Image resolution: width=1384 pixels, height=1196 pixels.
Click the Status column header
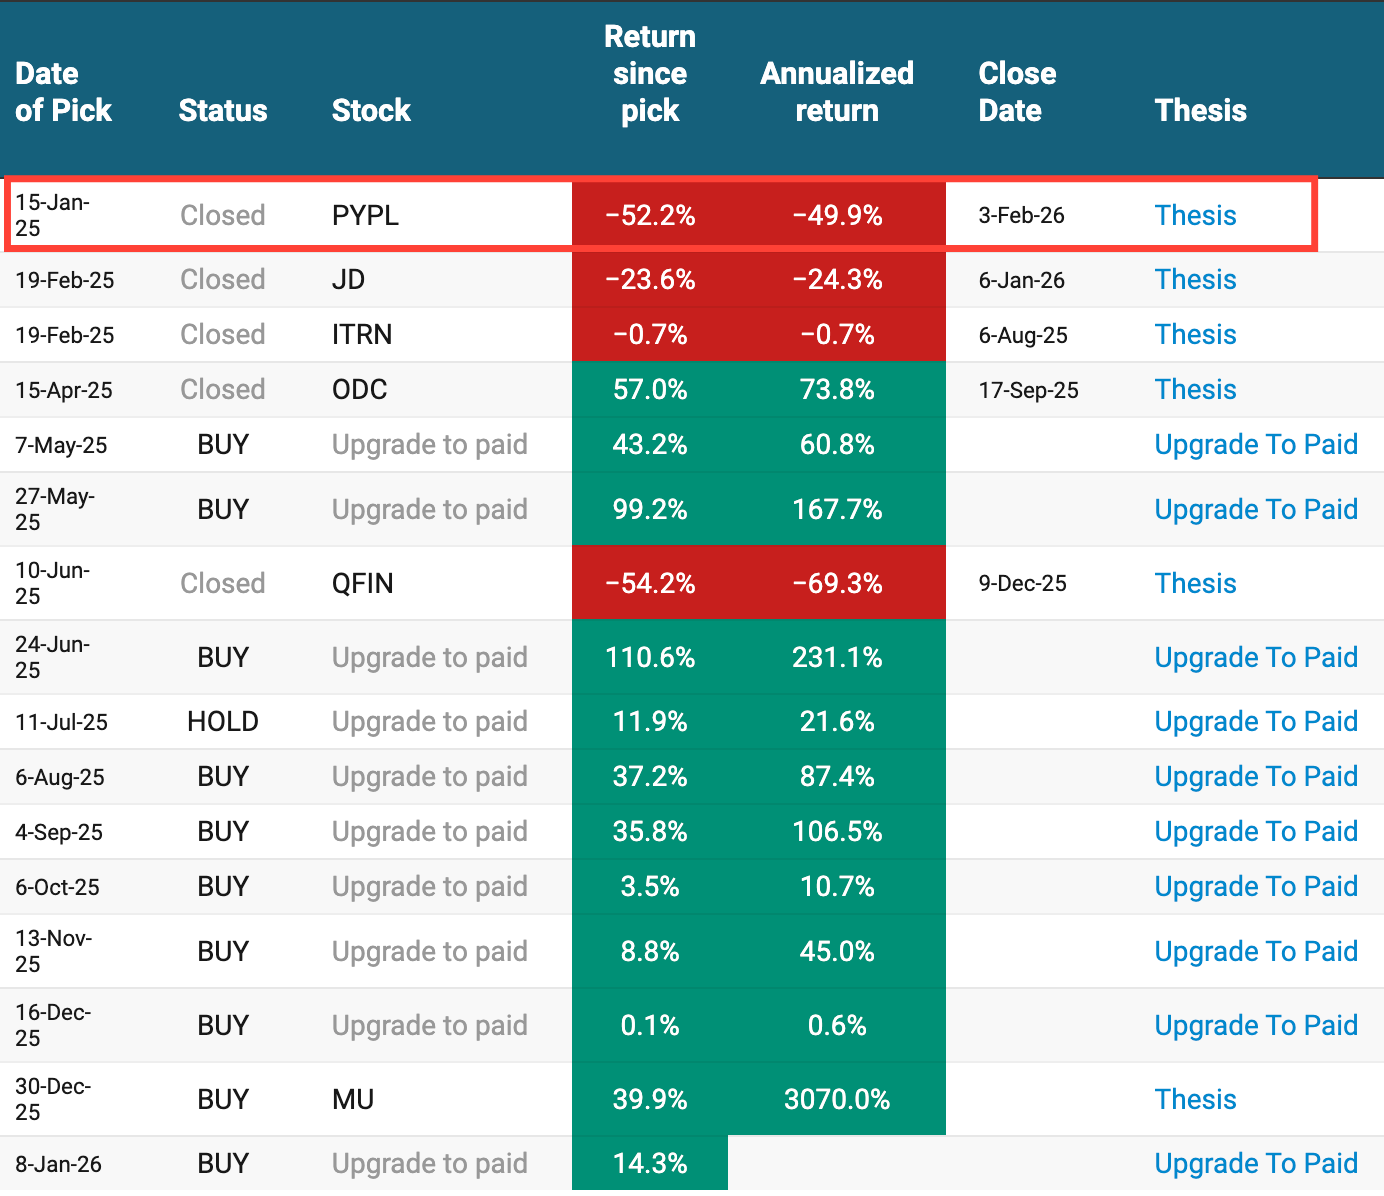pyautogui.click(x=222, y=110)
